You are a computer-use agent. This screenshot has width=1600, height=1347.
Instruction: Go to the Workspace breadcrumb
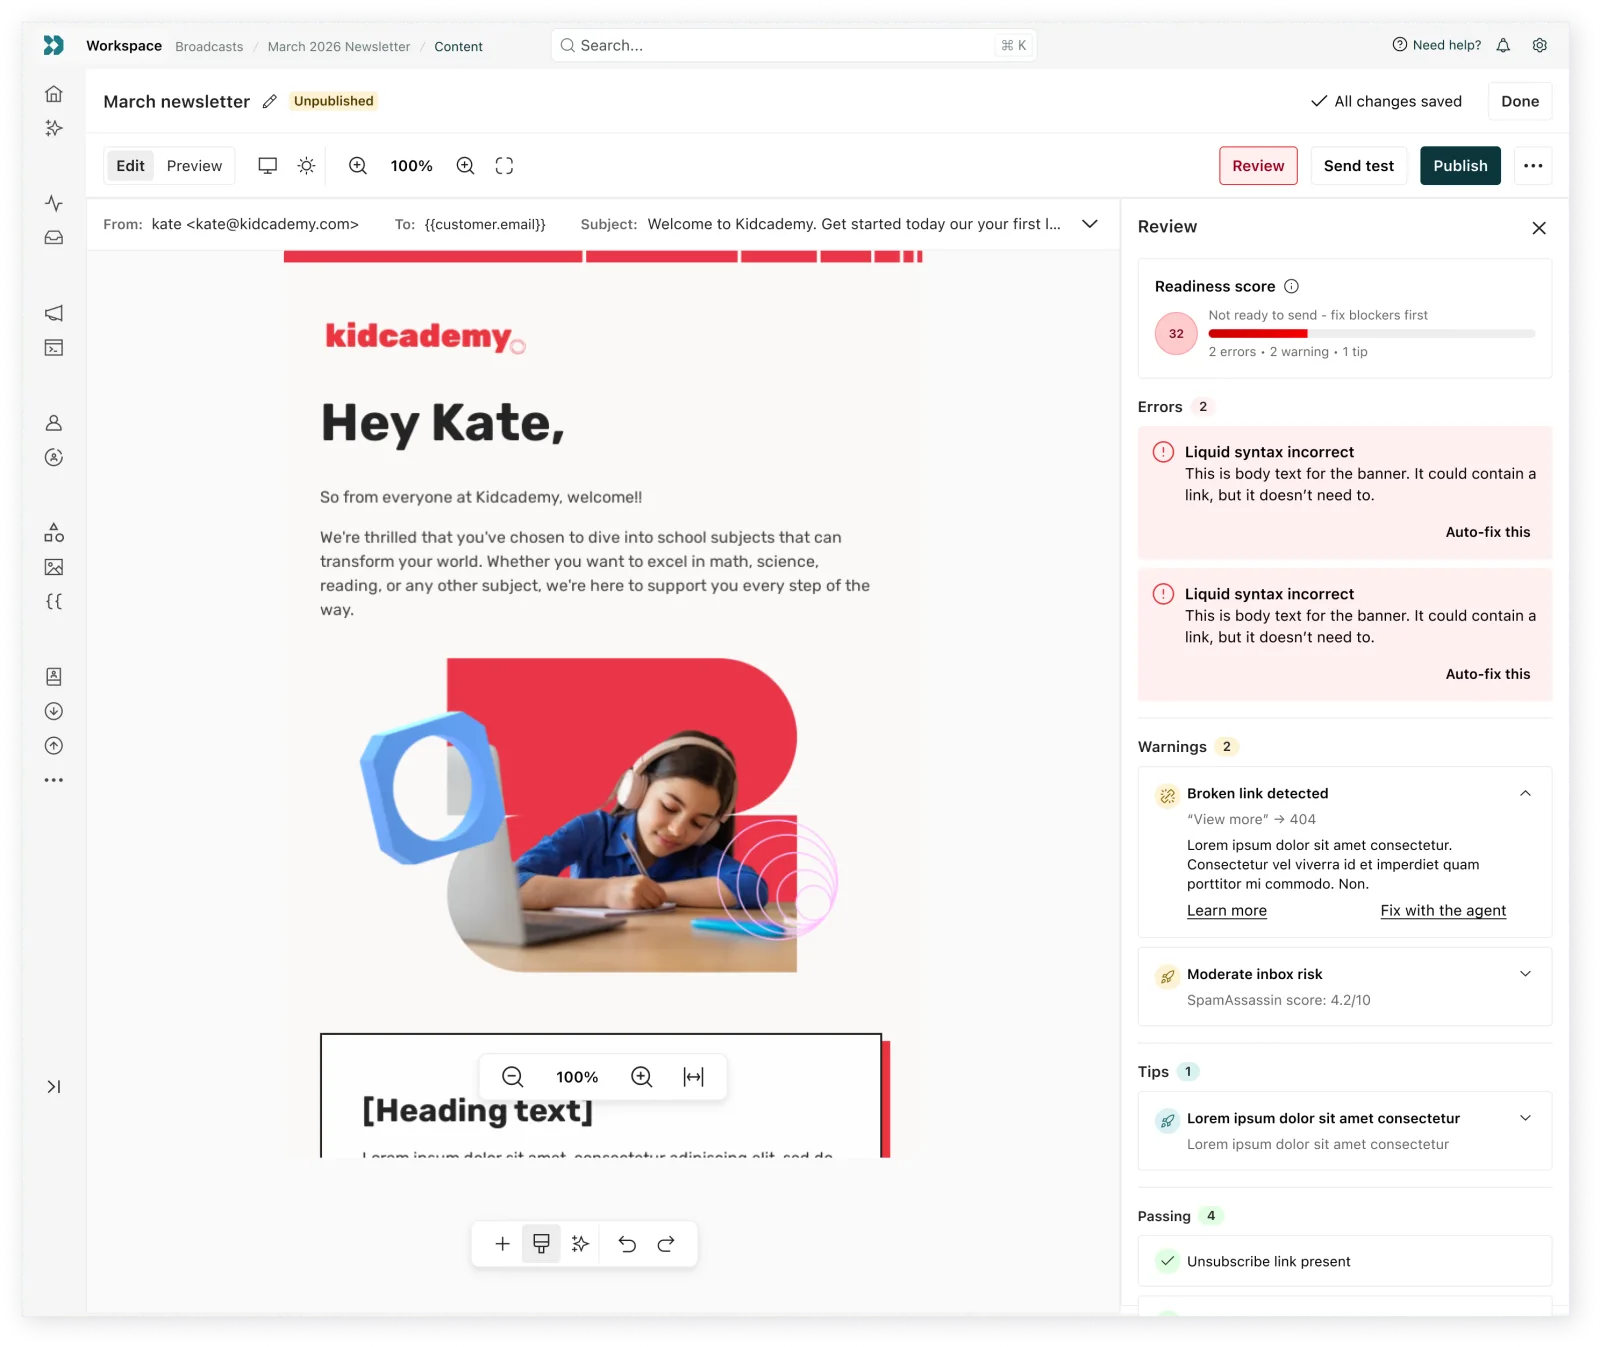click(124, 46)
